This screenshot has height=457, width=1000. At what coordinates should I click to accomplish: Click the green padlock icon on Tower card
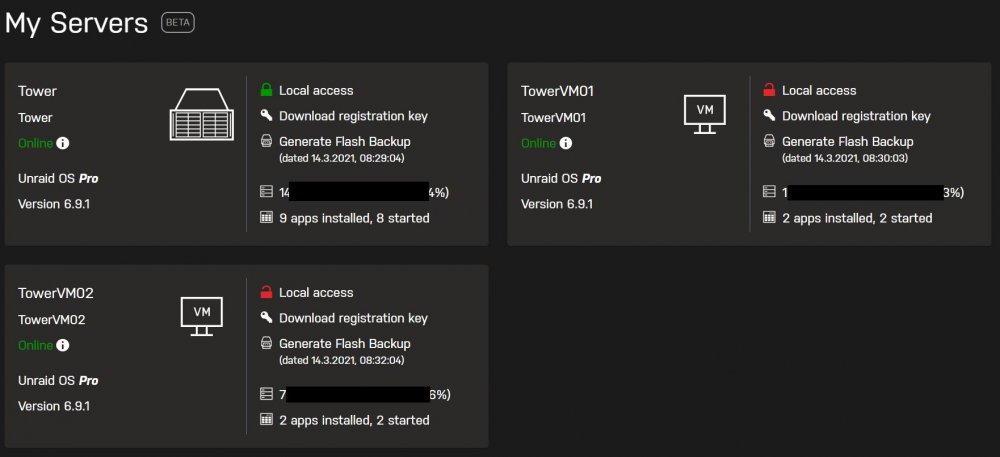tap(267, 90)
